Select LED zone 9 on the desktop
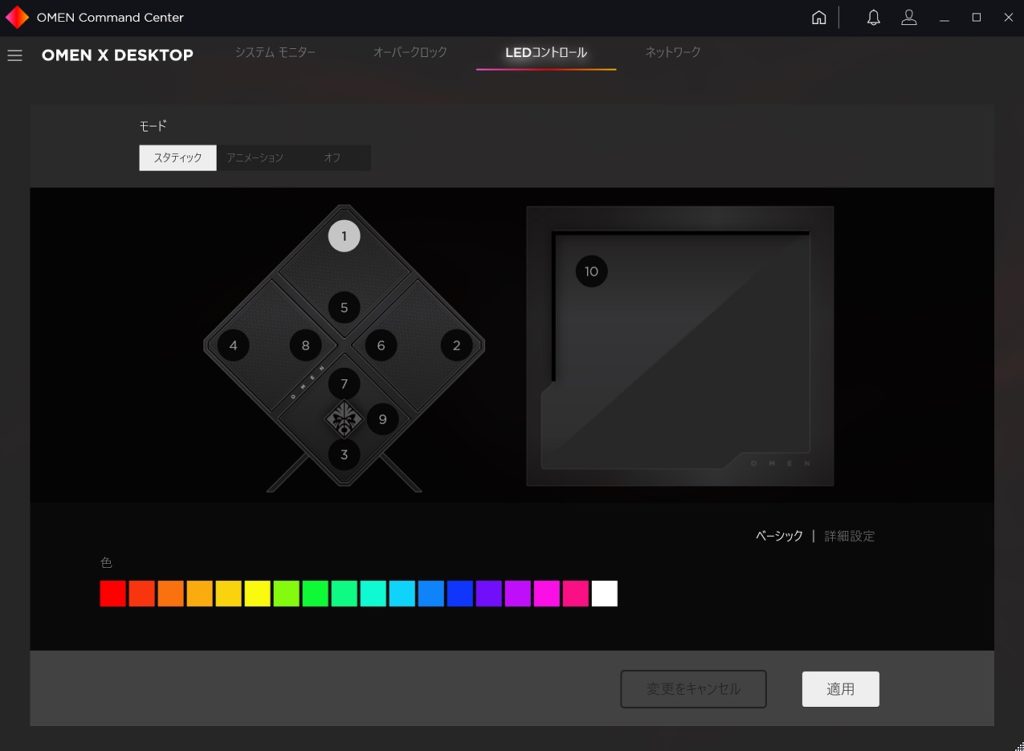The height and width of the screenshot is (751, 1024). 383,419
